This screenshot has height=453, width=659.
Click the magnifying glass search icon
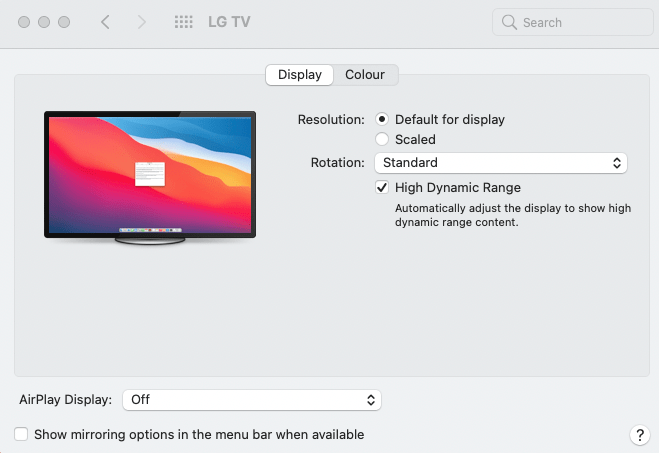510,22
